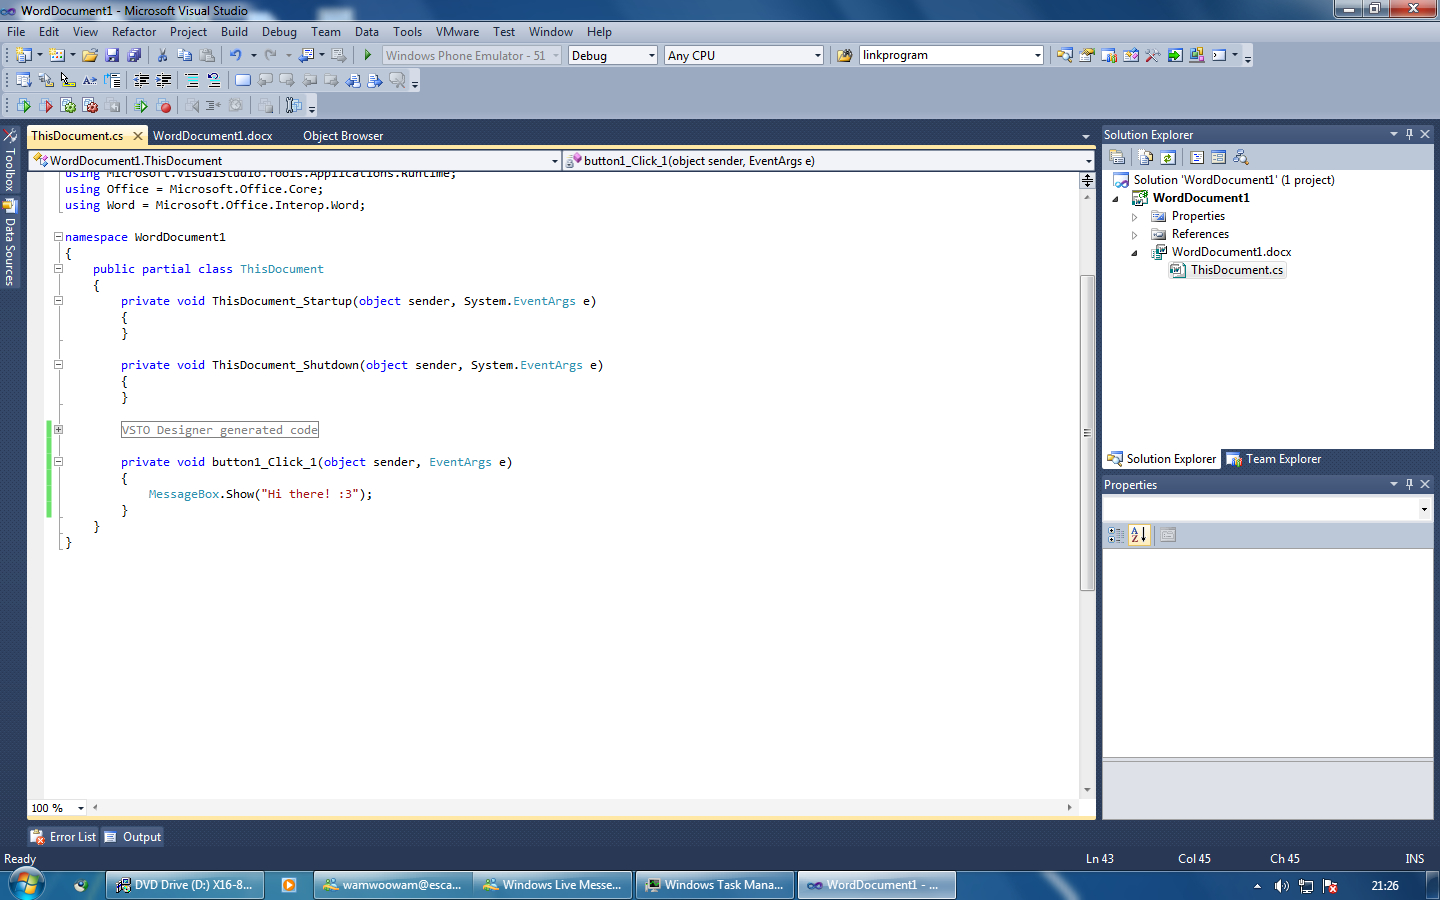Image resolution: width=1440 pixels, height=900 pixels.
Task: Switch to the Team Explorer tab
Action: point(1274,459)
